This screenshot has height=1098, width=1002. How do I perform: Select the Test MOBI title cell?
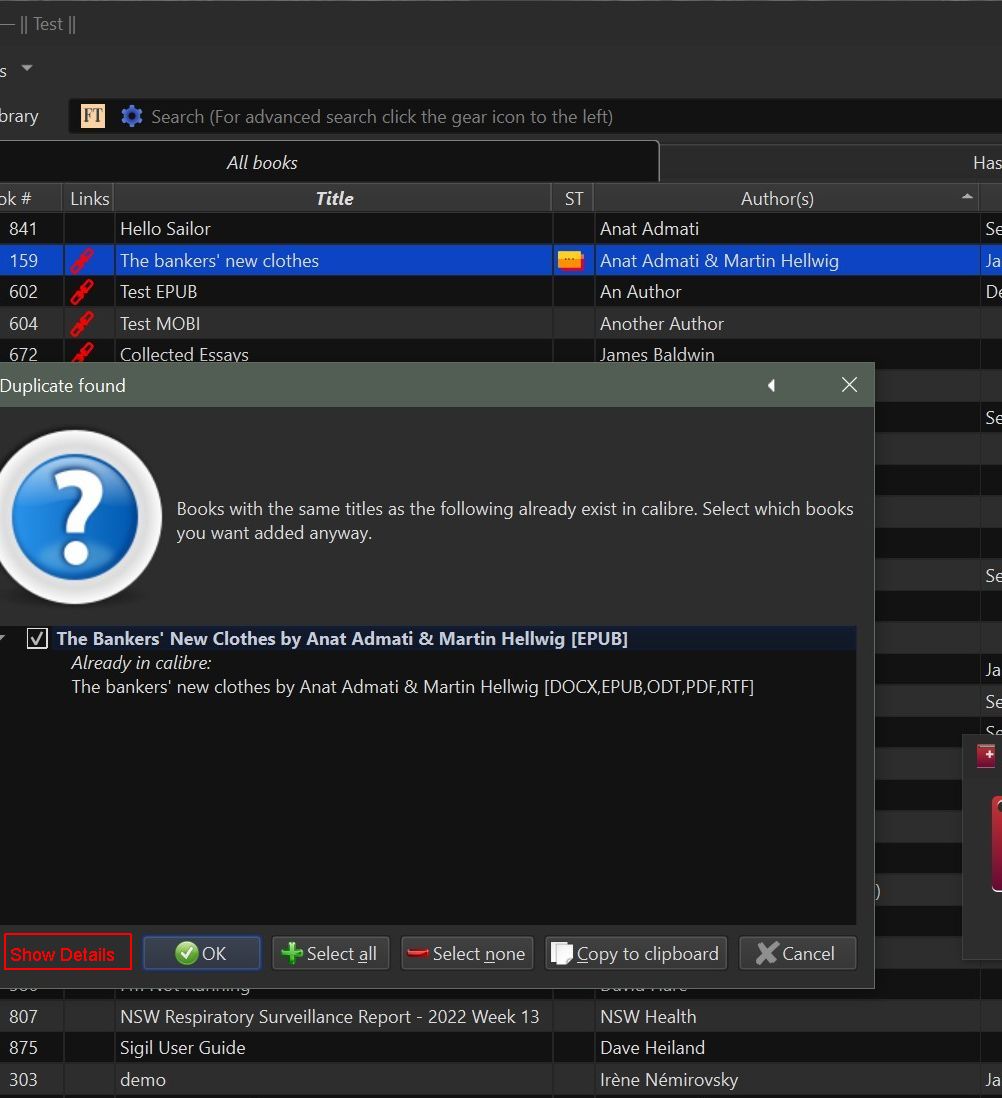(x=333, y=324)
